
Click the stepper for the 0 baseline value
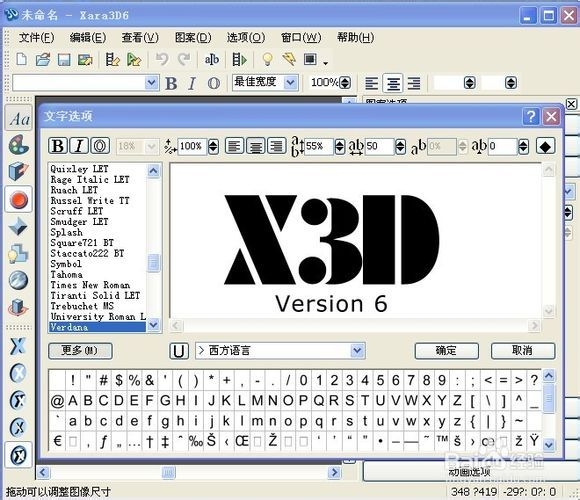[x=523, y=146]
